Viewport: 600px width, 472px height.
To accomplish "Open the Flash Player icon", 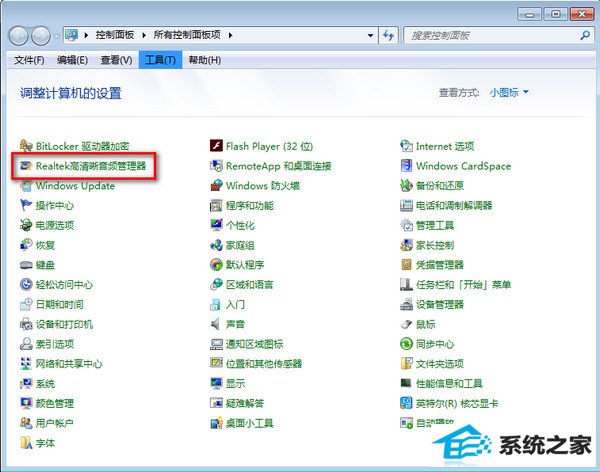I will click(x=216, y=146).
